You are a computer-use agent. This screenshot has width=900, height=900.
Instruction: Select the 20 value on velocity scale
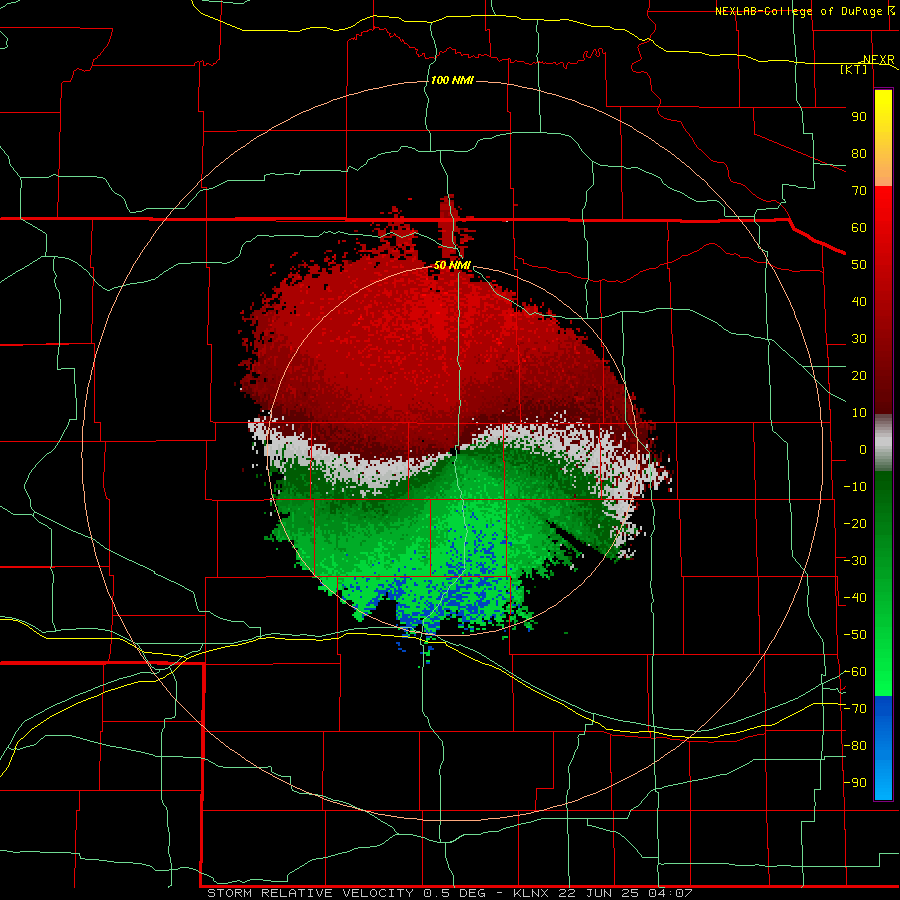pos(859,376)
